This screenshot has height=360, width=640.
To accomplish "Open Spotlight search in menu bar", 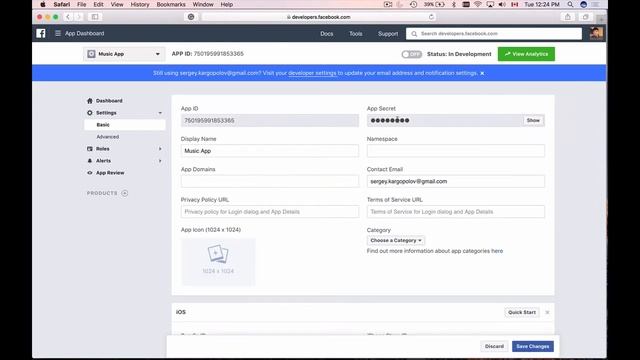I will [x=570, y=4].
